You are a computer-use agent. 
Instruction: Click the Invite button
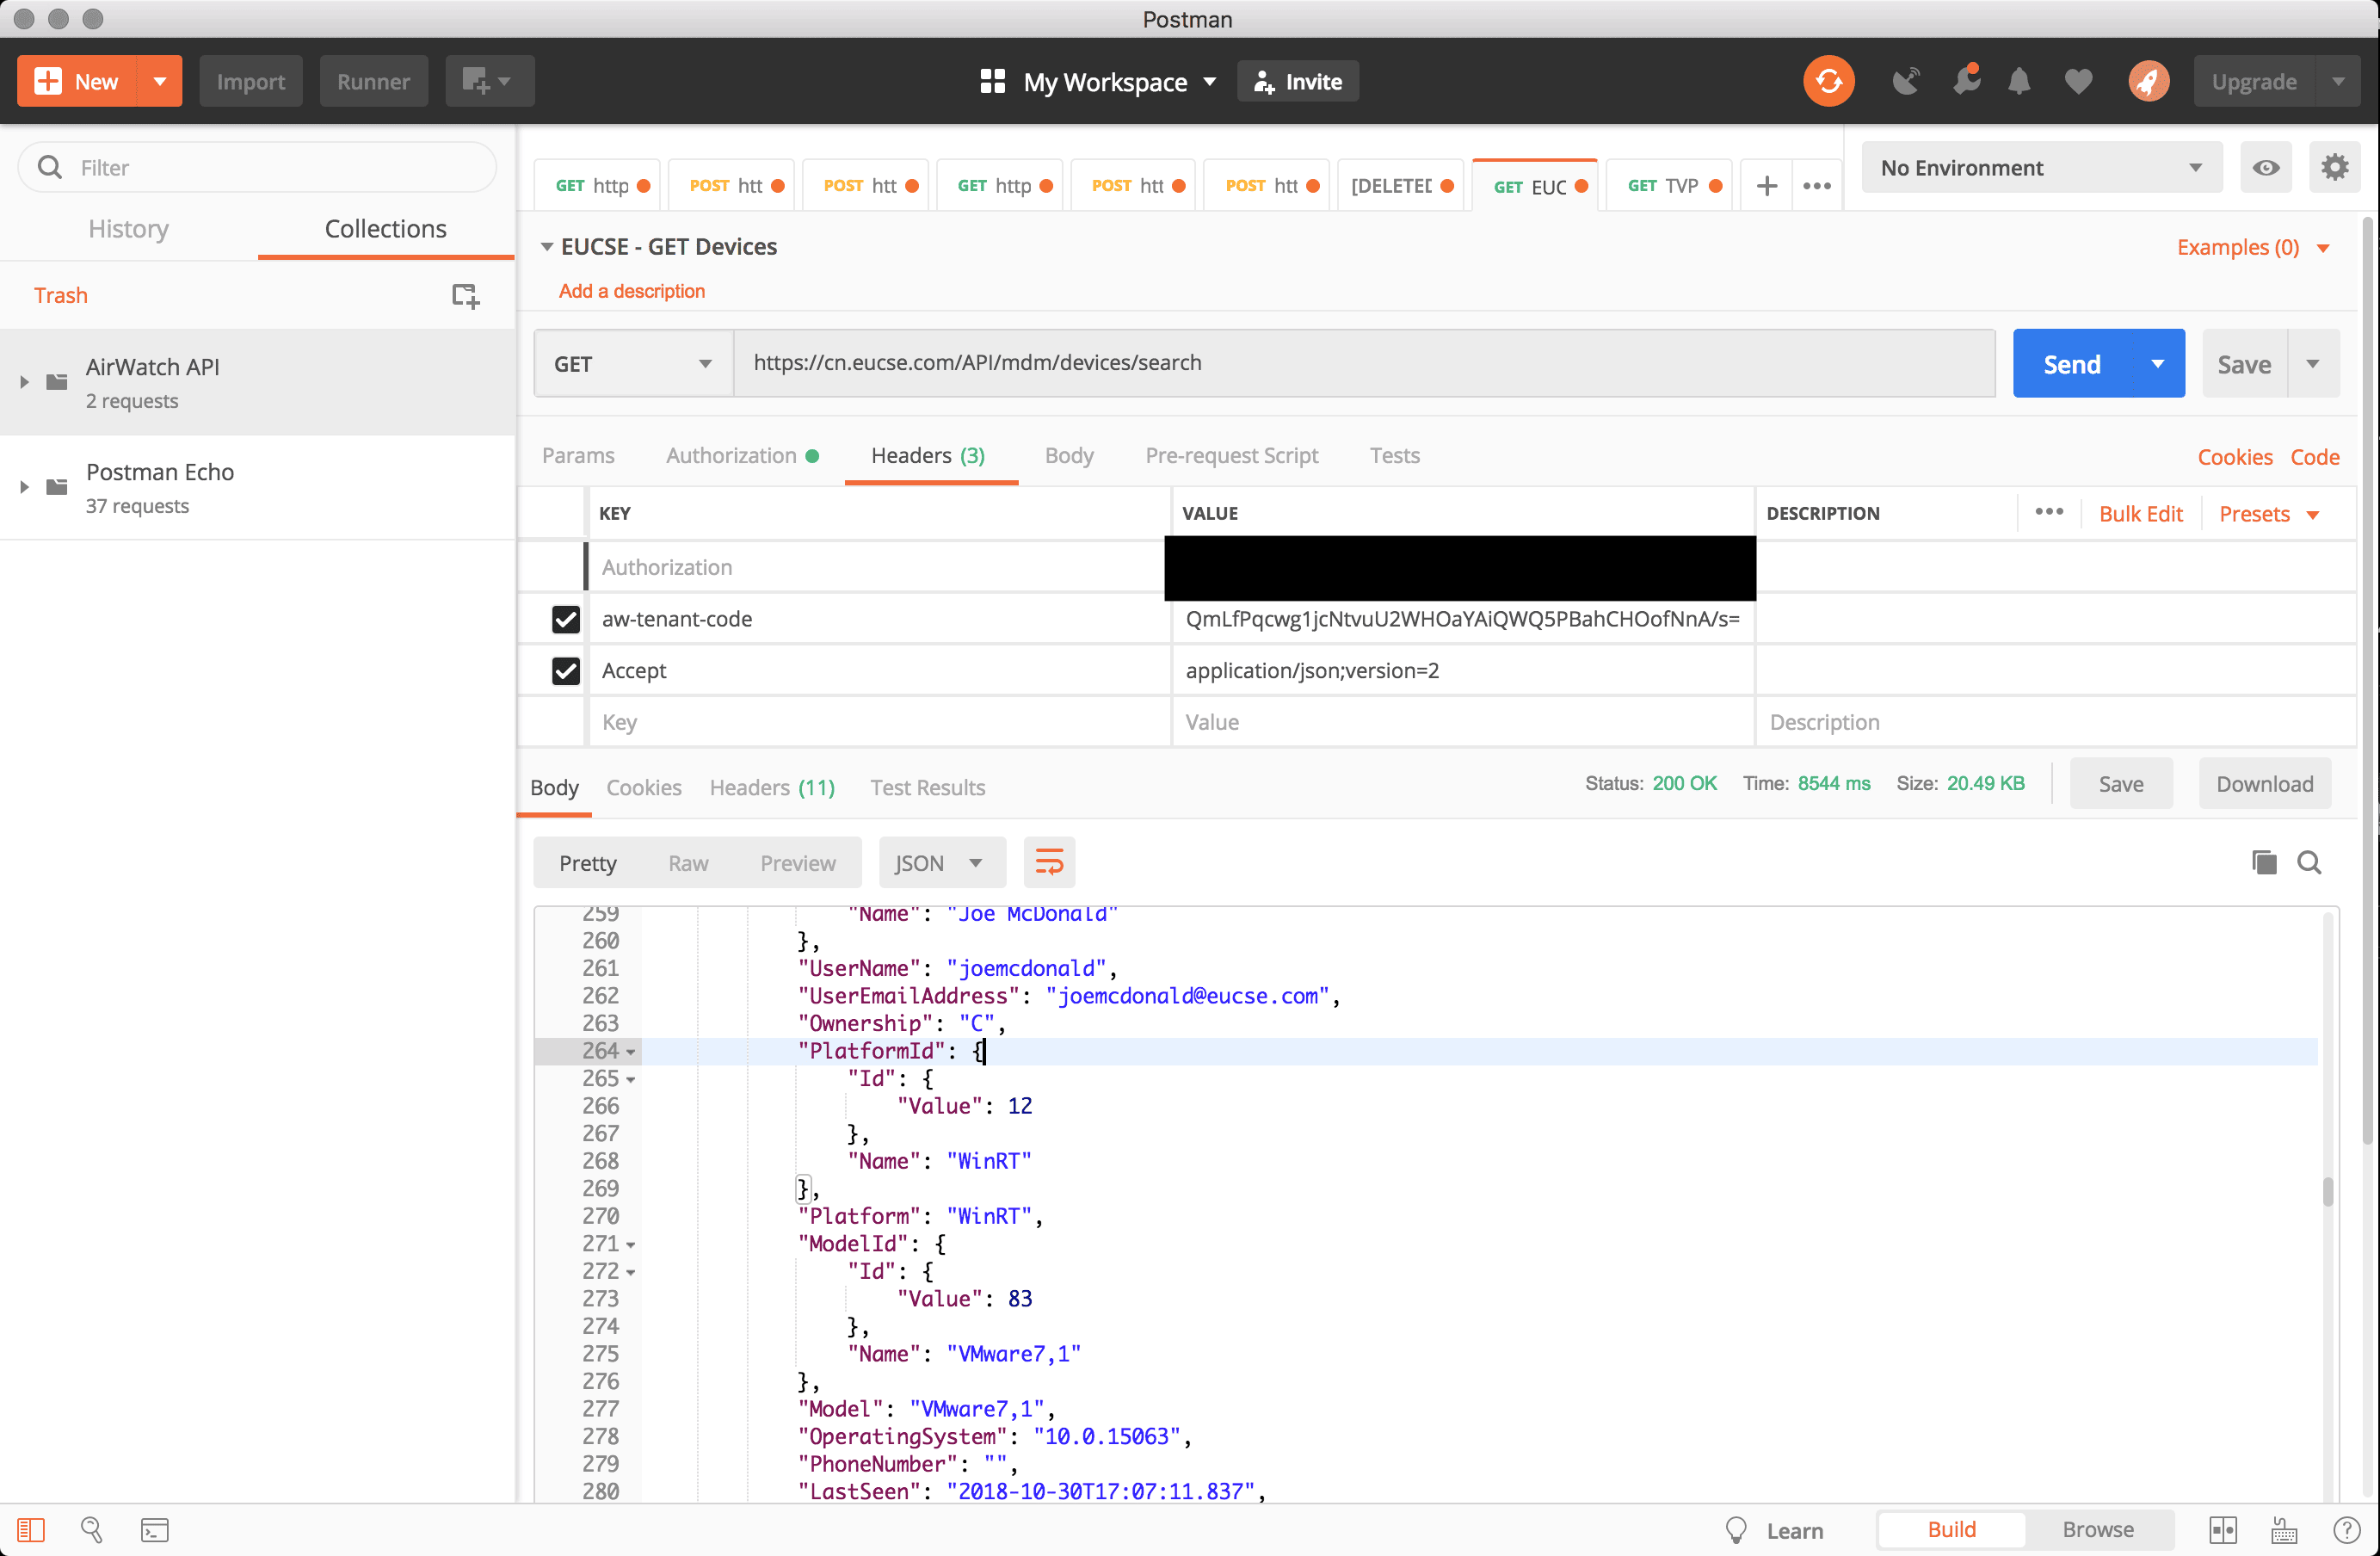(x=1297, y=81)
